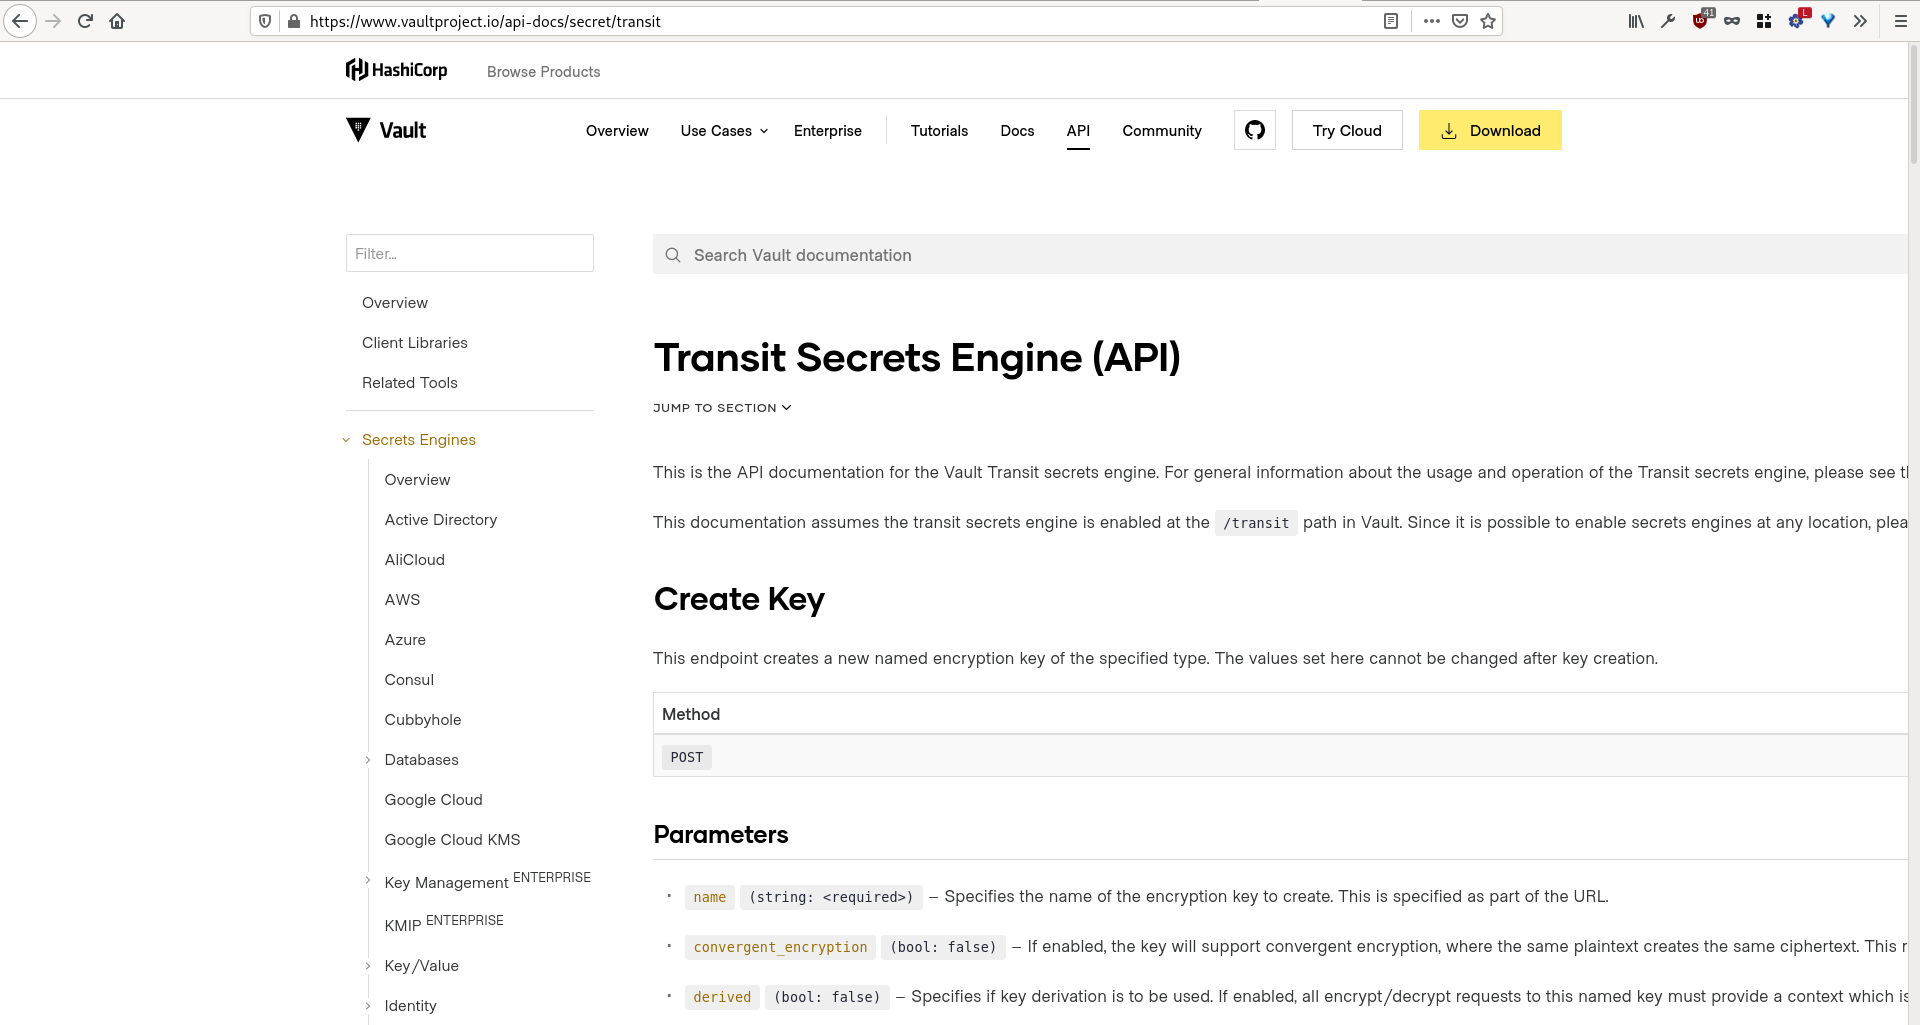Open page actions three-dot menu
Viewport: 1920px width, 1025px height.
tap(1432, 21)
